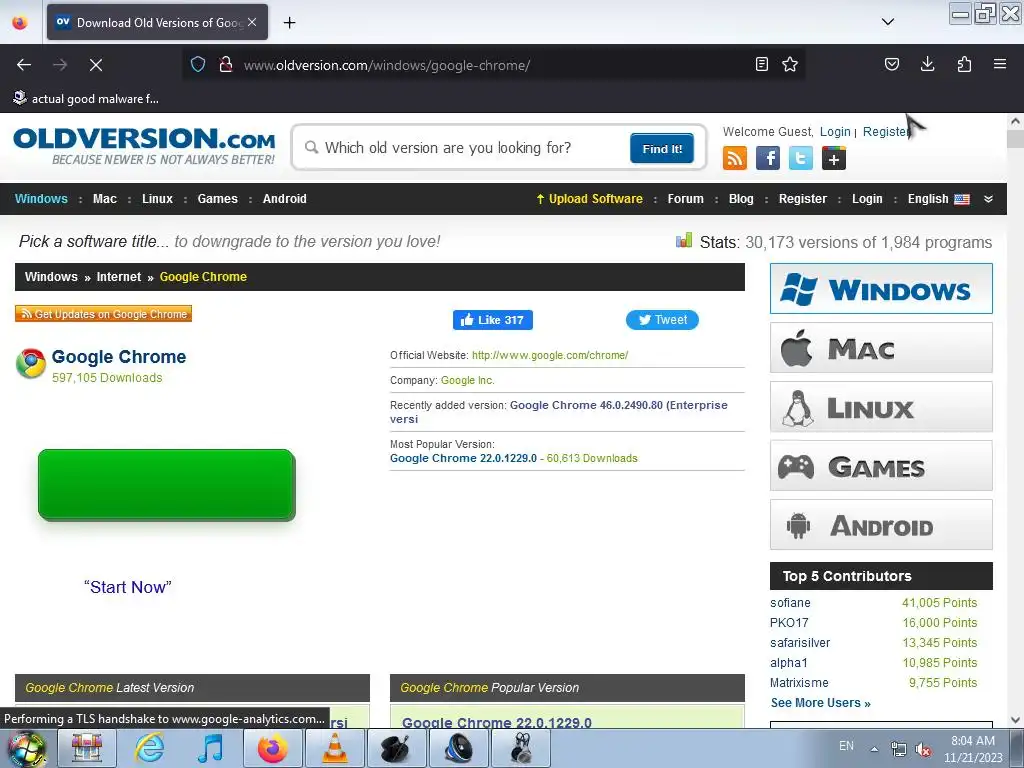Click the muted volume tray icon
Viewport: 1024px width, 768px height.
923,749
